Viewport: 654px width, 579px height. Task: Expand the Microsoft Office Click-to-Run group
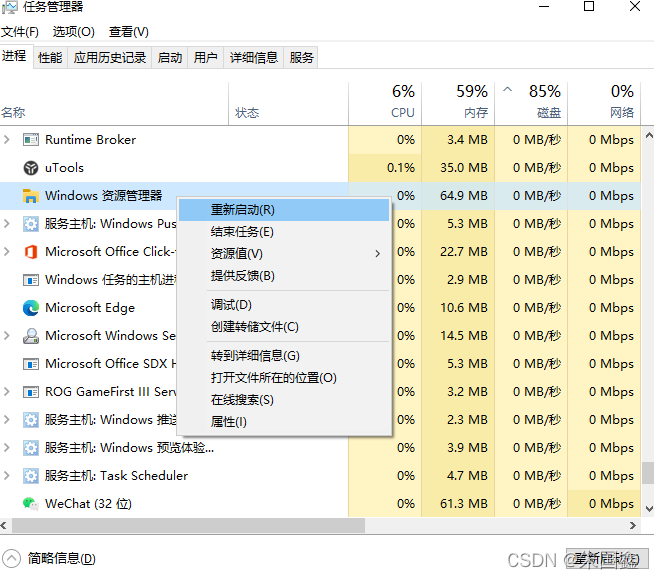click(x=7, y=252)
